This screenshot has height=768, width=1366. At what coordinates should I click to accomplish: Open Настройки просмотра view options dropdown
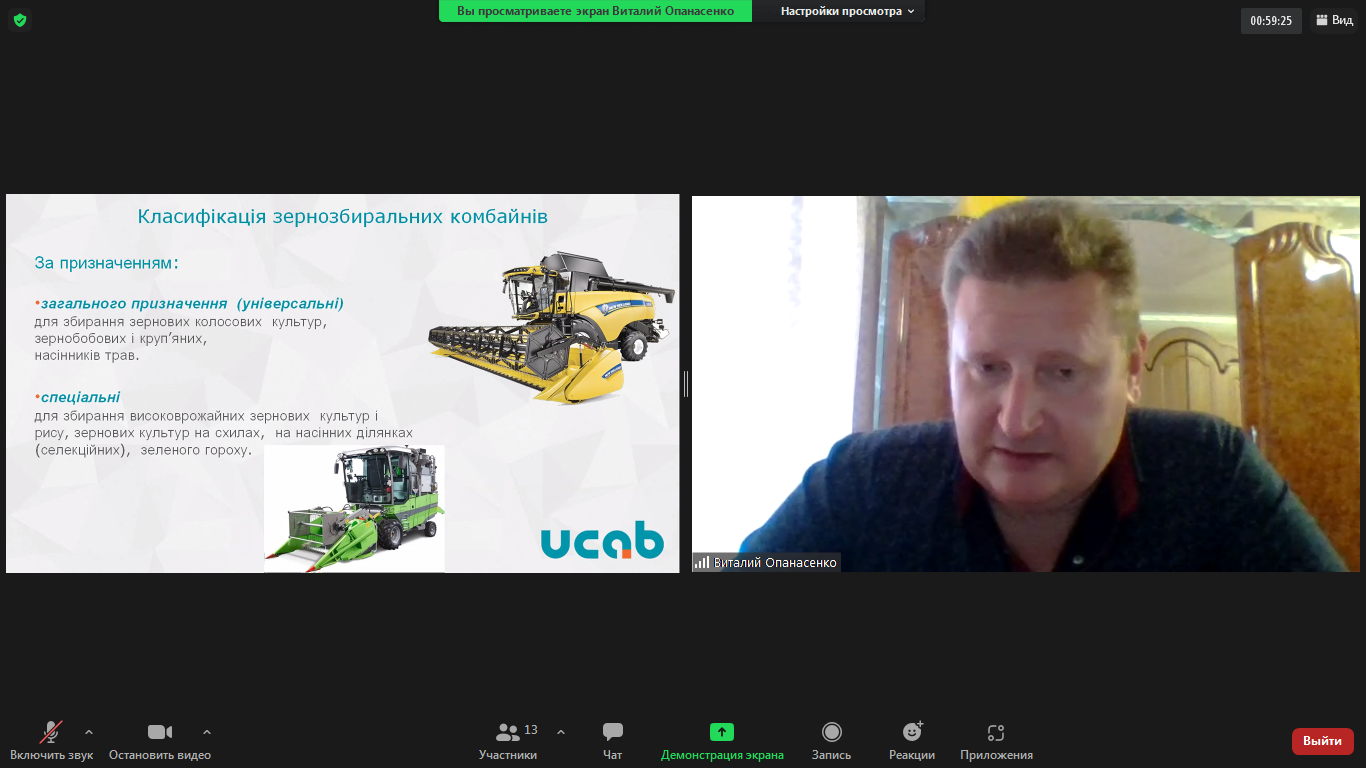tap(847, 11)
